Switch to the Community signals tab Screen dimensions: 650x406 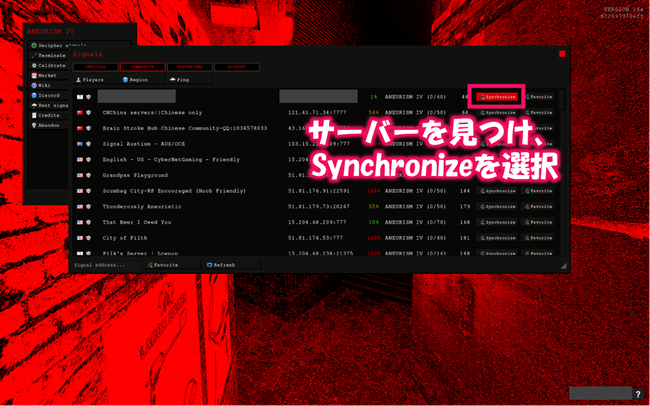click(x=143, y=67)
